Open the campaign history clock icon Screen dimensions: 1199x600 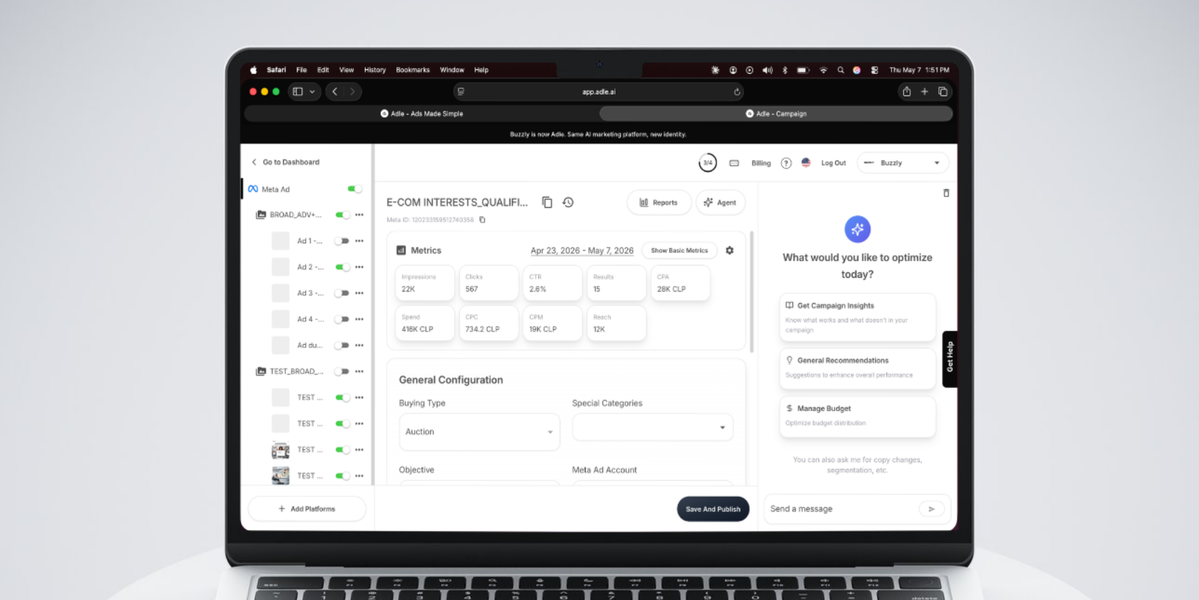[x=568, y=203]
